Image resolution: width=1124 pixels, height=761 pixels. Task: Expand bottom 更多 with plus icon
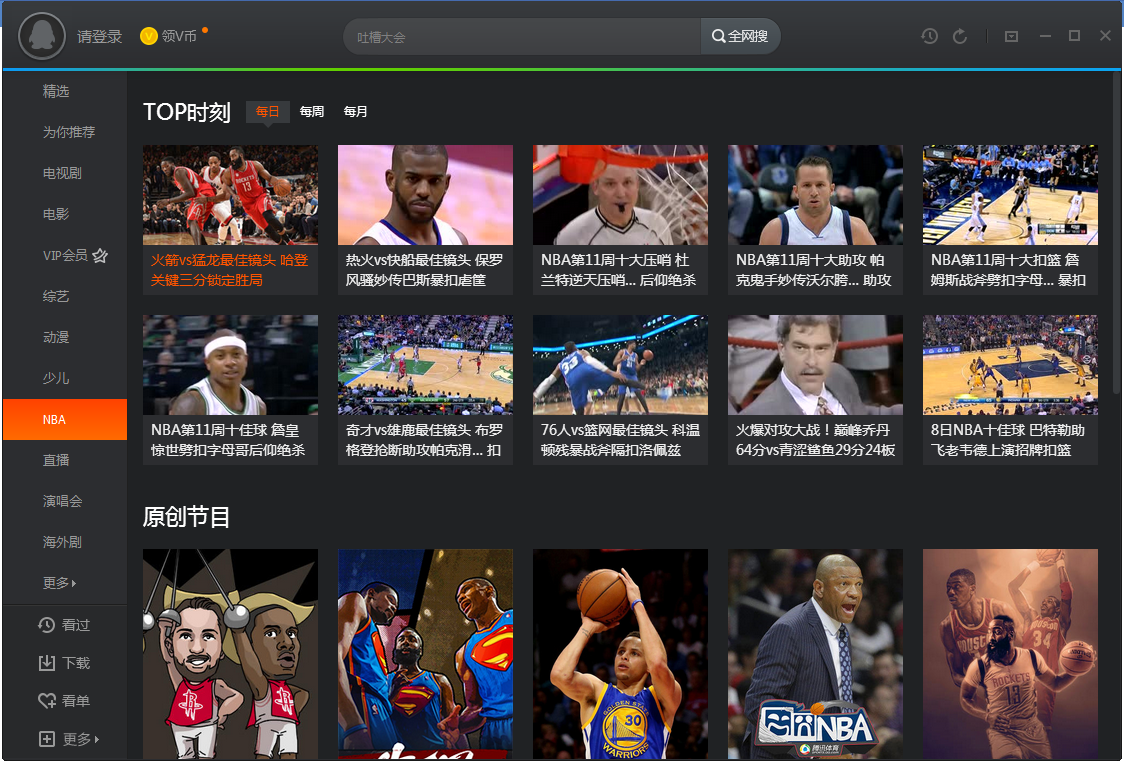[x=68, y=739]
